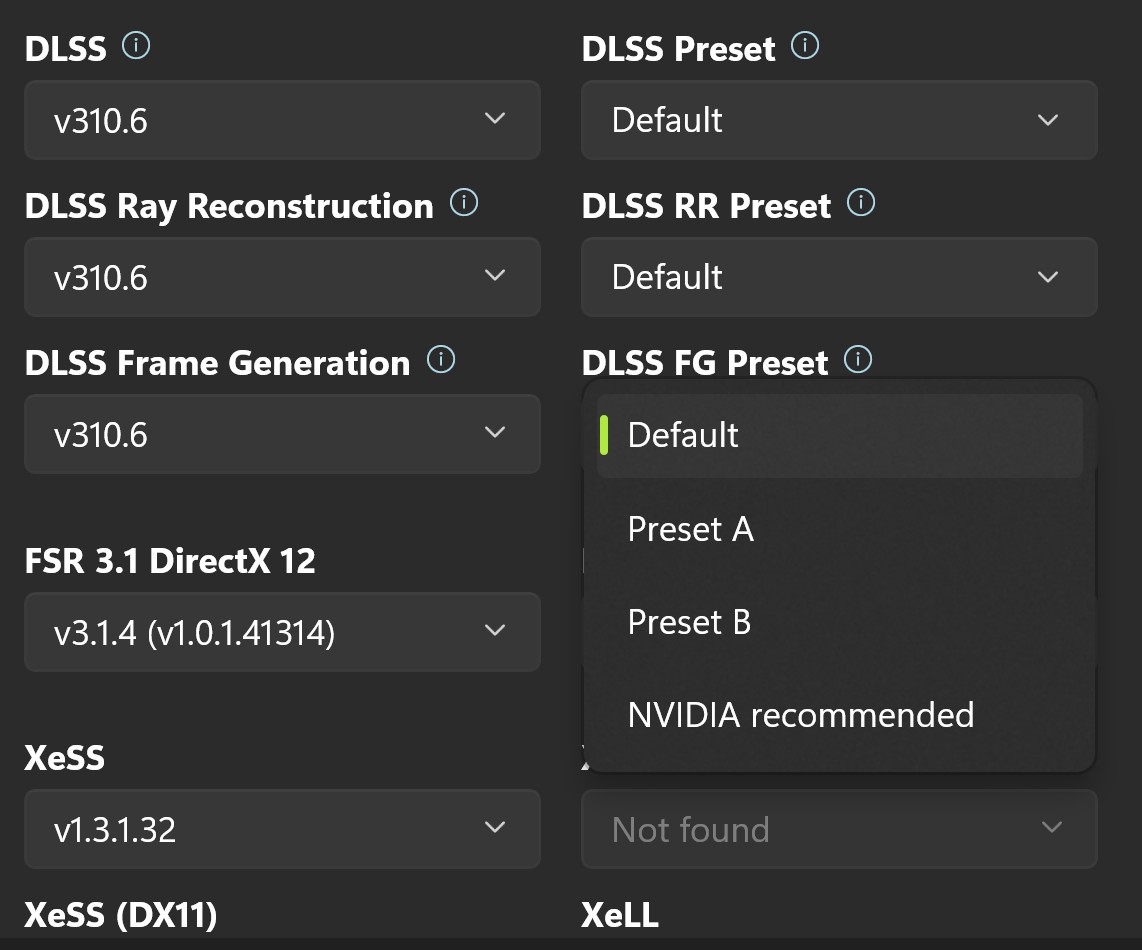
Task: Click the DLSS RR Preset label
Action: click(x=706, y=206)
